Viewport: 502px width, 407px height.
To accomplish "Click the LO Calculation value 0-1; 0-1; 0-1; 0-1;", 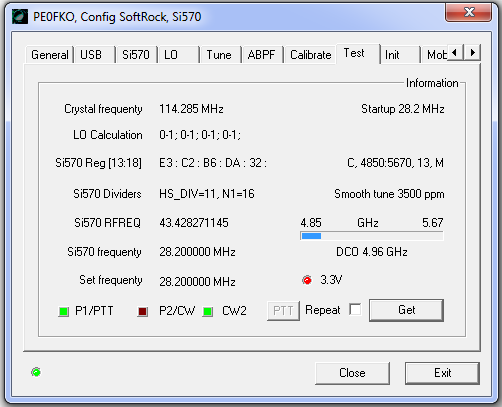I will pyautogui.click(x=200, y=135).
